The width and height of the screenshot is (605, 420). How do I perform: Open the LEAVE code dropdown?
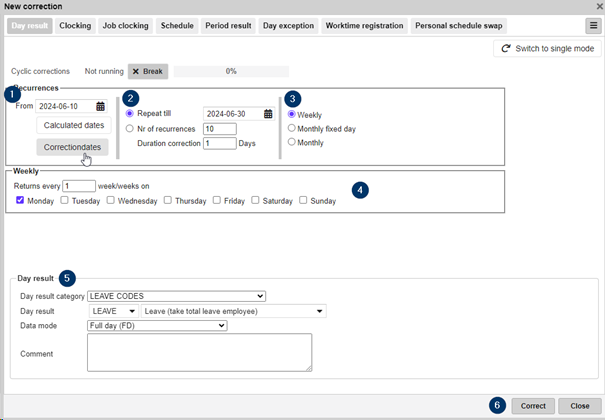coord(113,311)
